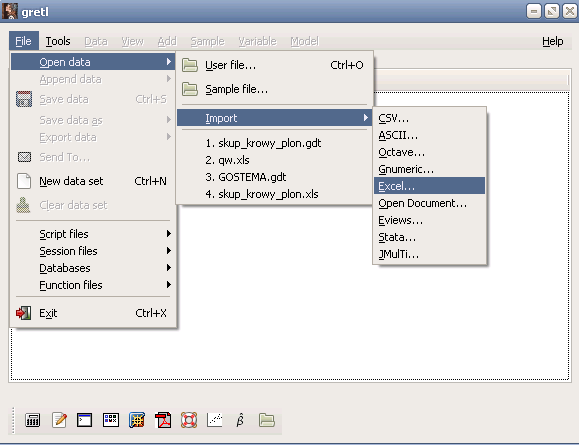Minimize the gretl window
This screenshot has width=579, height=445.
point(534,11)
